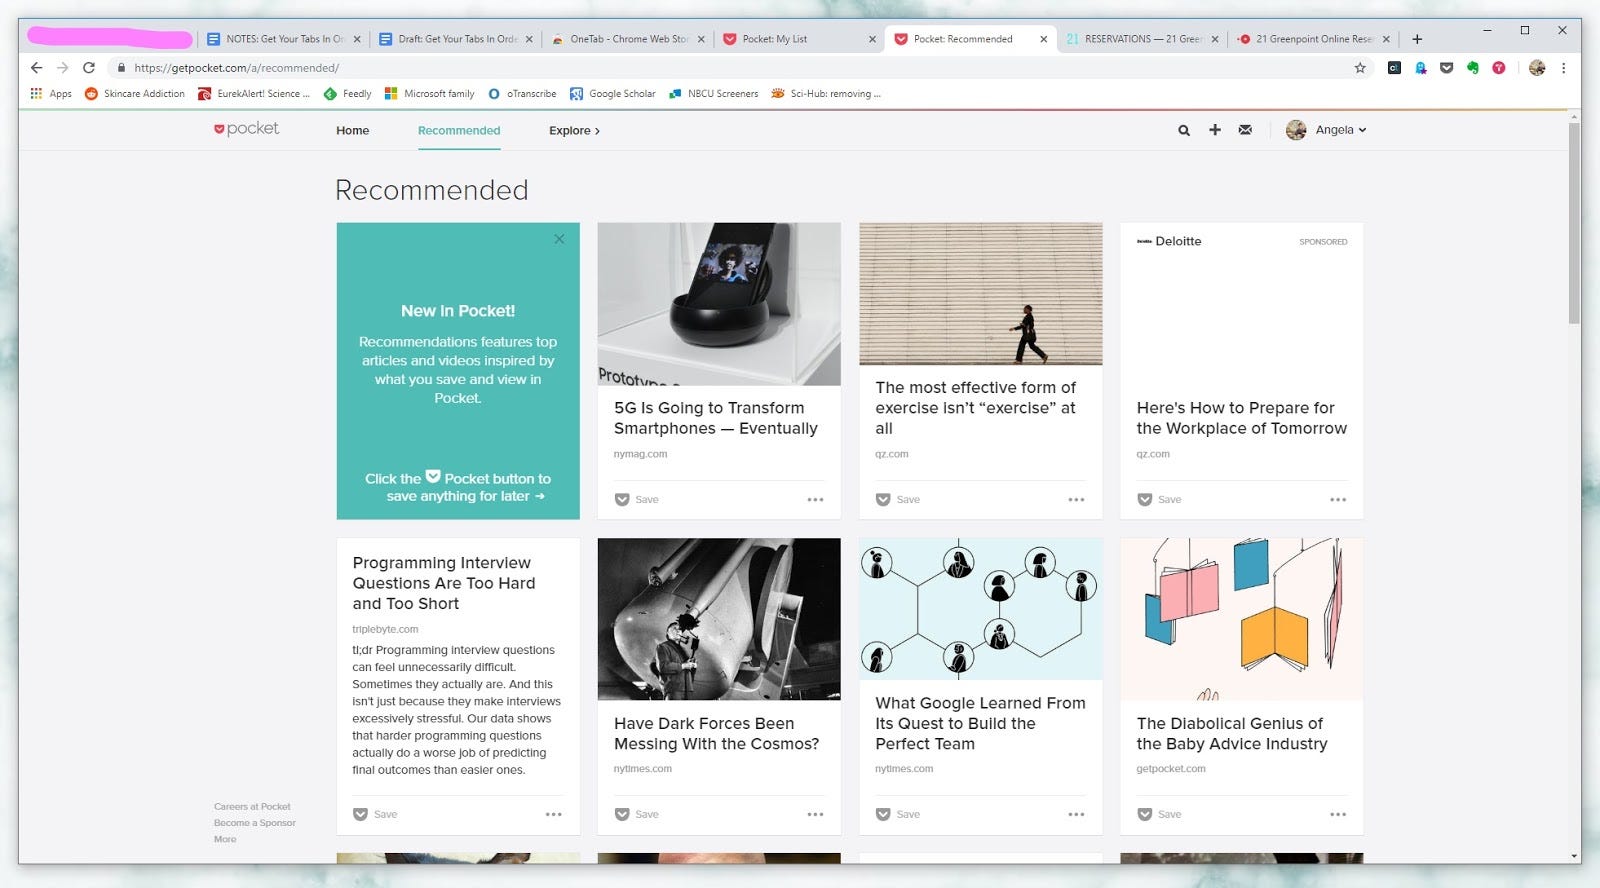Save the Dark Forces Cosmos article
Viewport: 1600px width, 888px height.
click(636, 814)
